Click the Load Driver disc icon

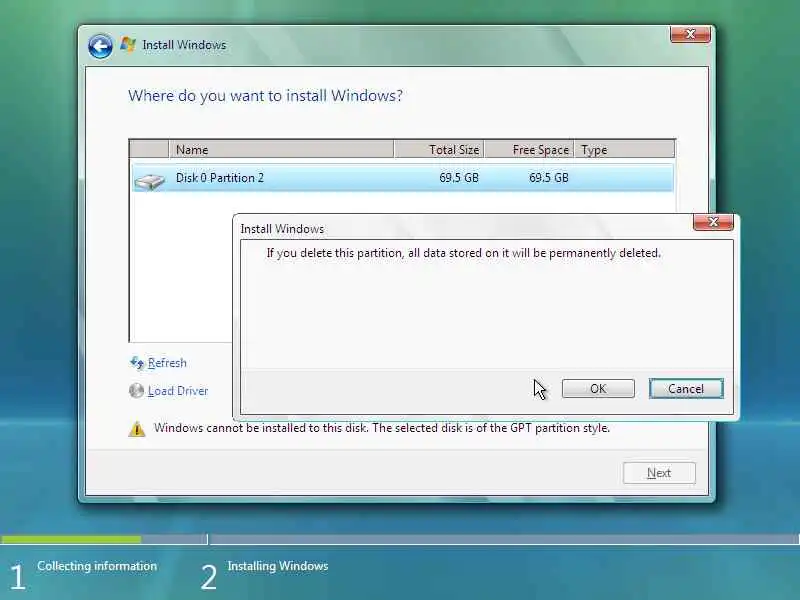[136, 391]
